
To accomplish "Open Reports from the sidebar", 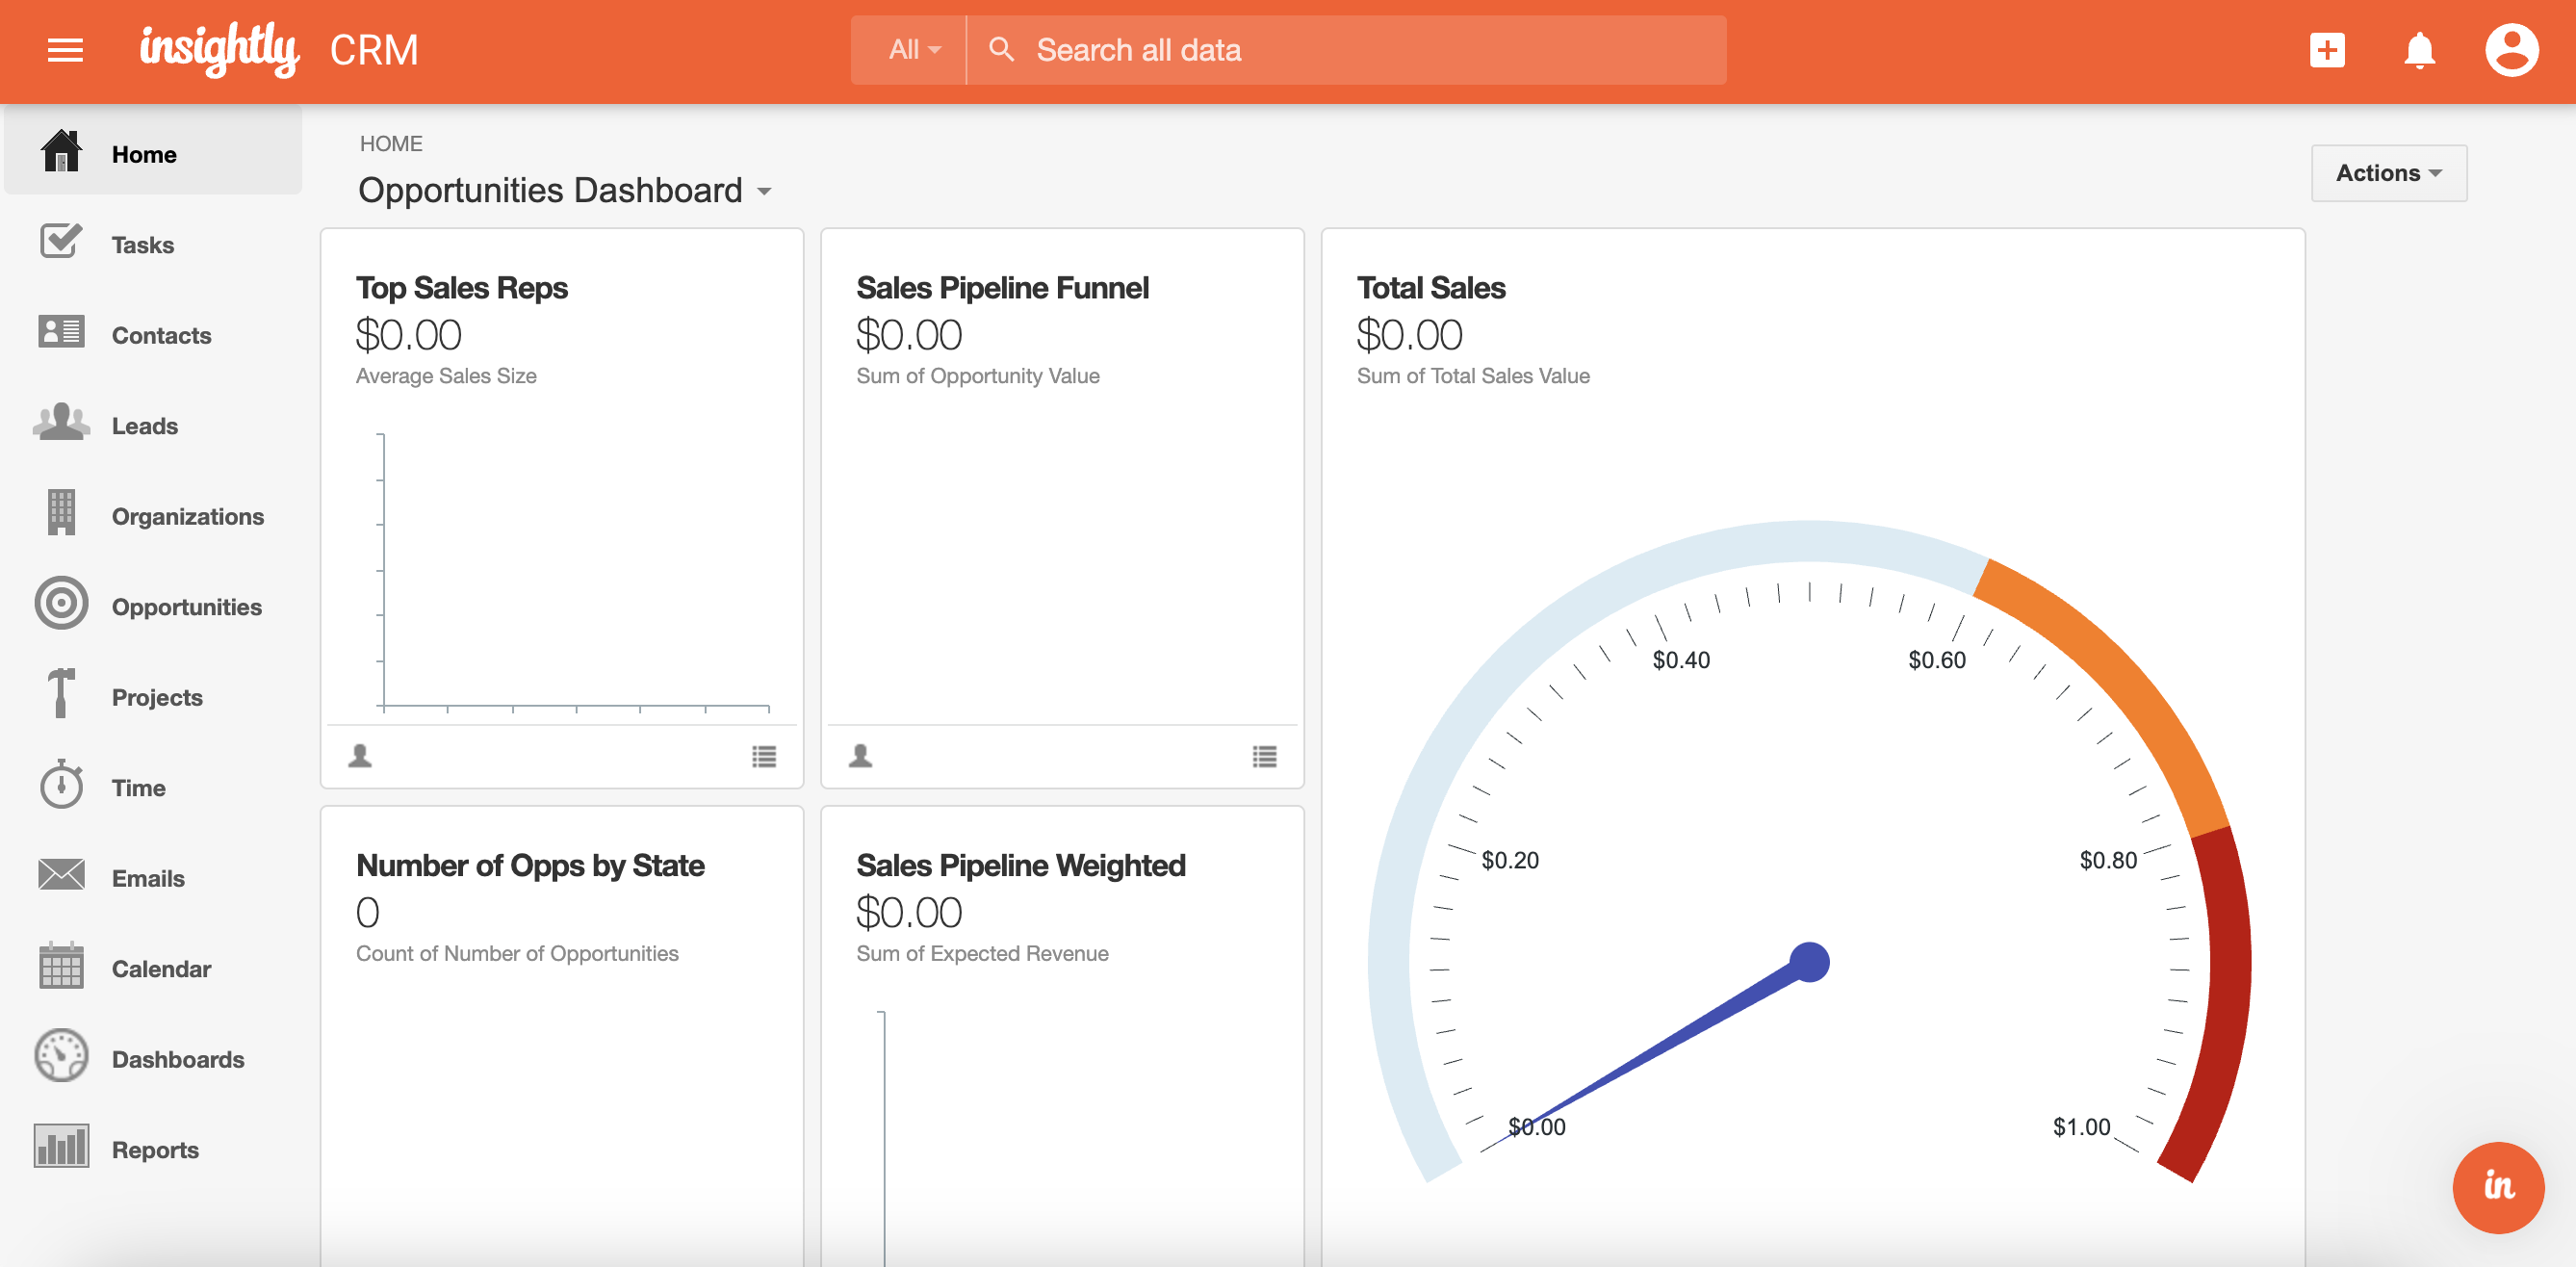I will (x=153, y=1149).
